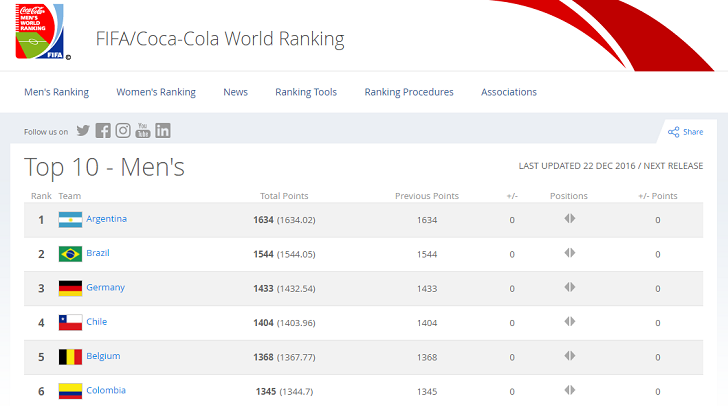Click the Total Points column header
Screen dimensions: 728x406
click(x=284, y=196)
